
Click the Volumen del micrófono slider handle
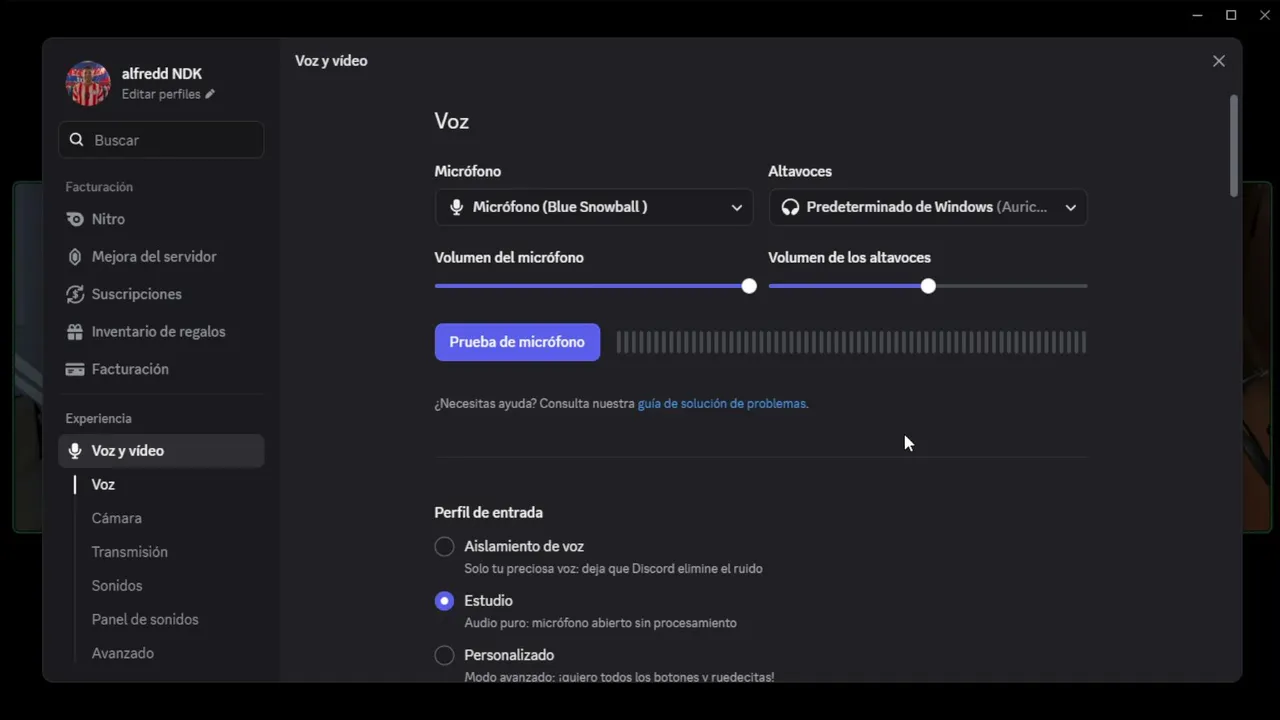click(749, 286)
